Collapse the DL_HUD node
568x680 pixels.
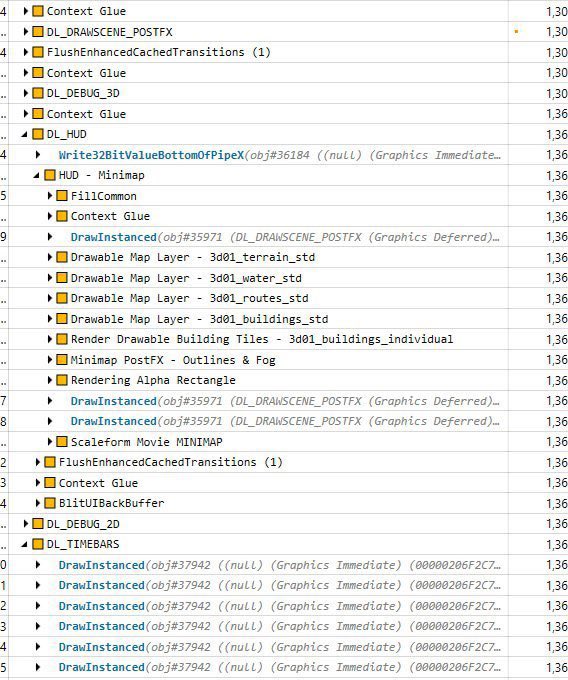(25, 135)
